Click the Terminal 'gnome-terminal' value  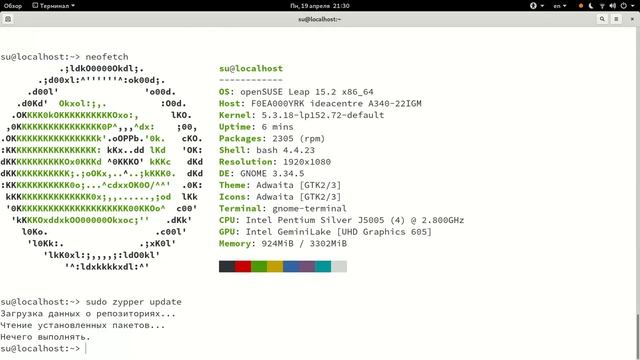pyautogui.click(x=309, y=209)
